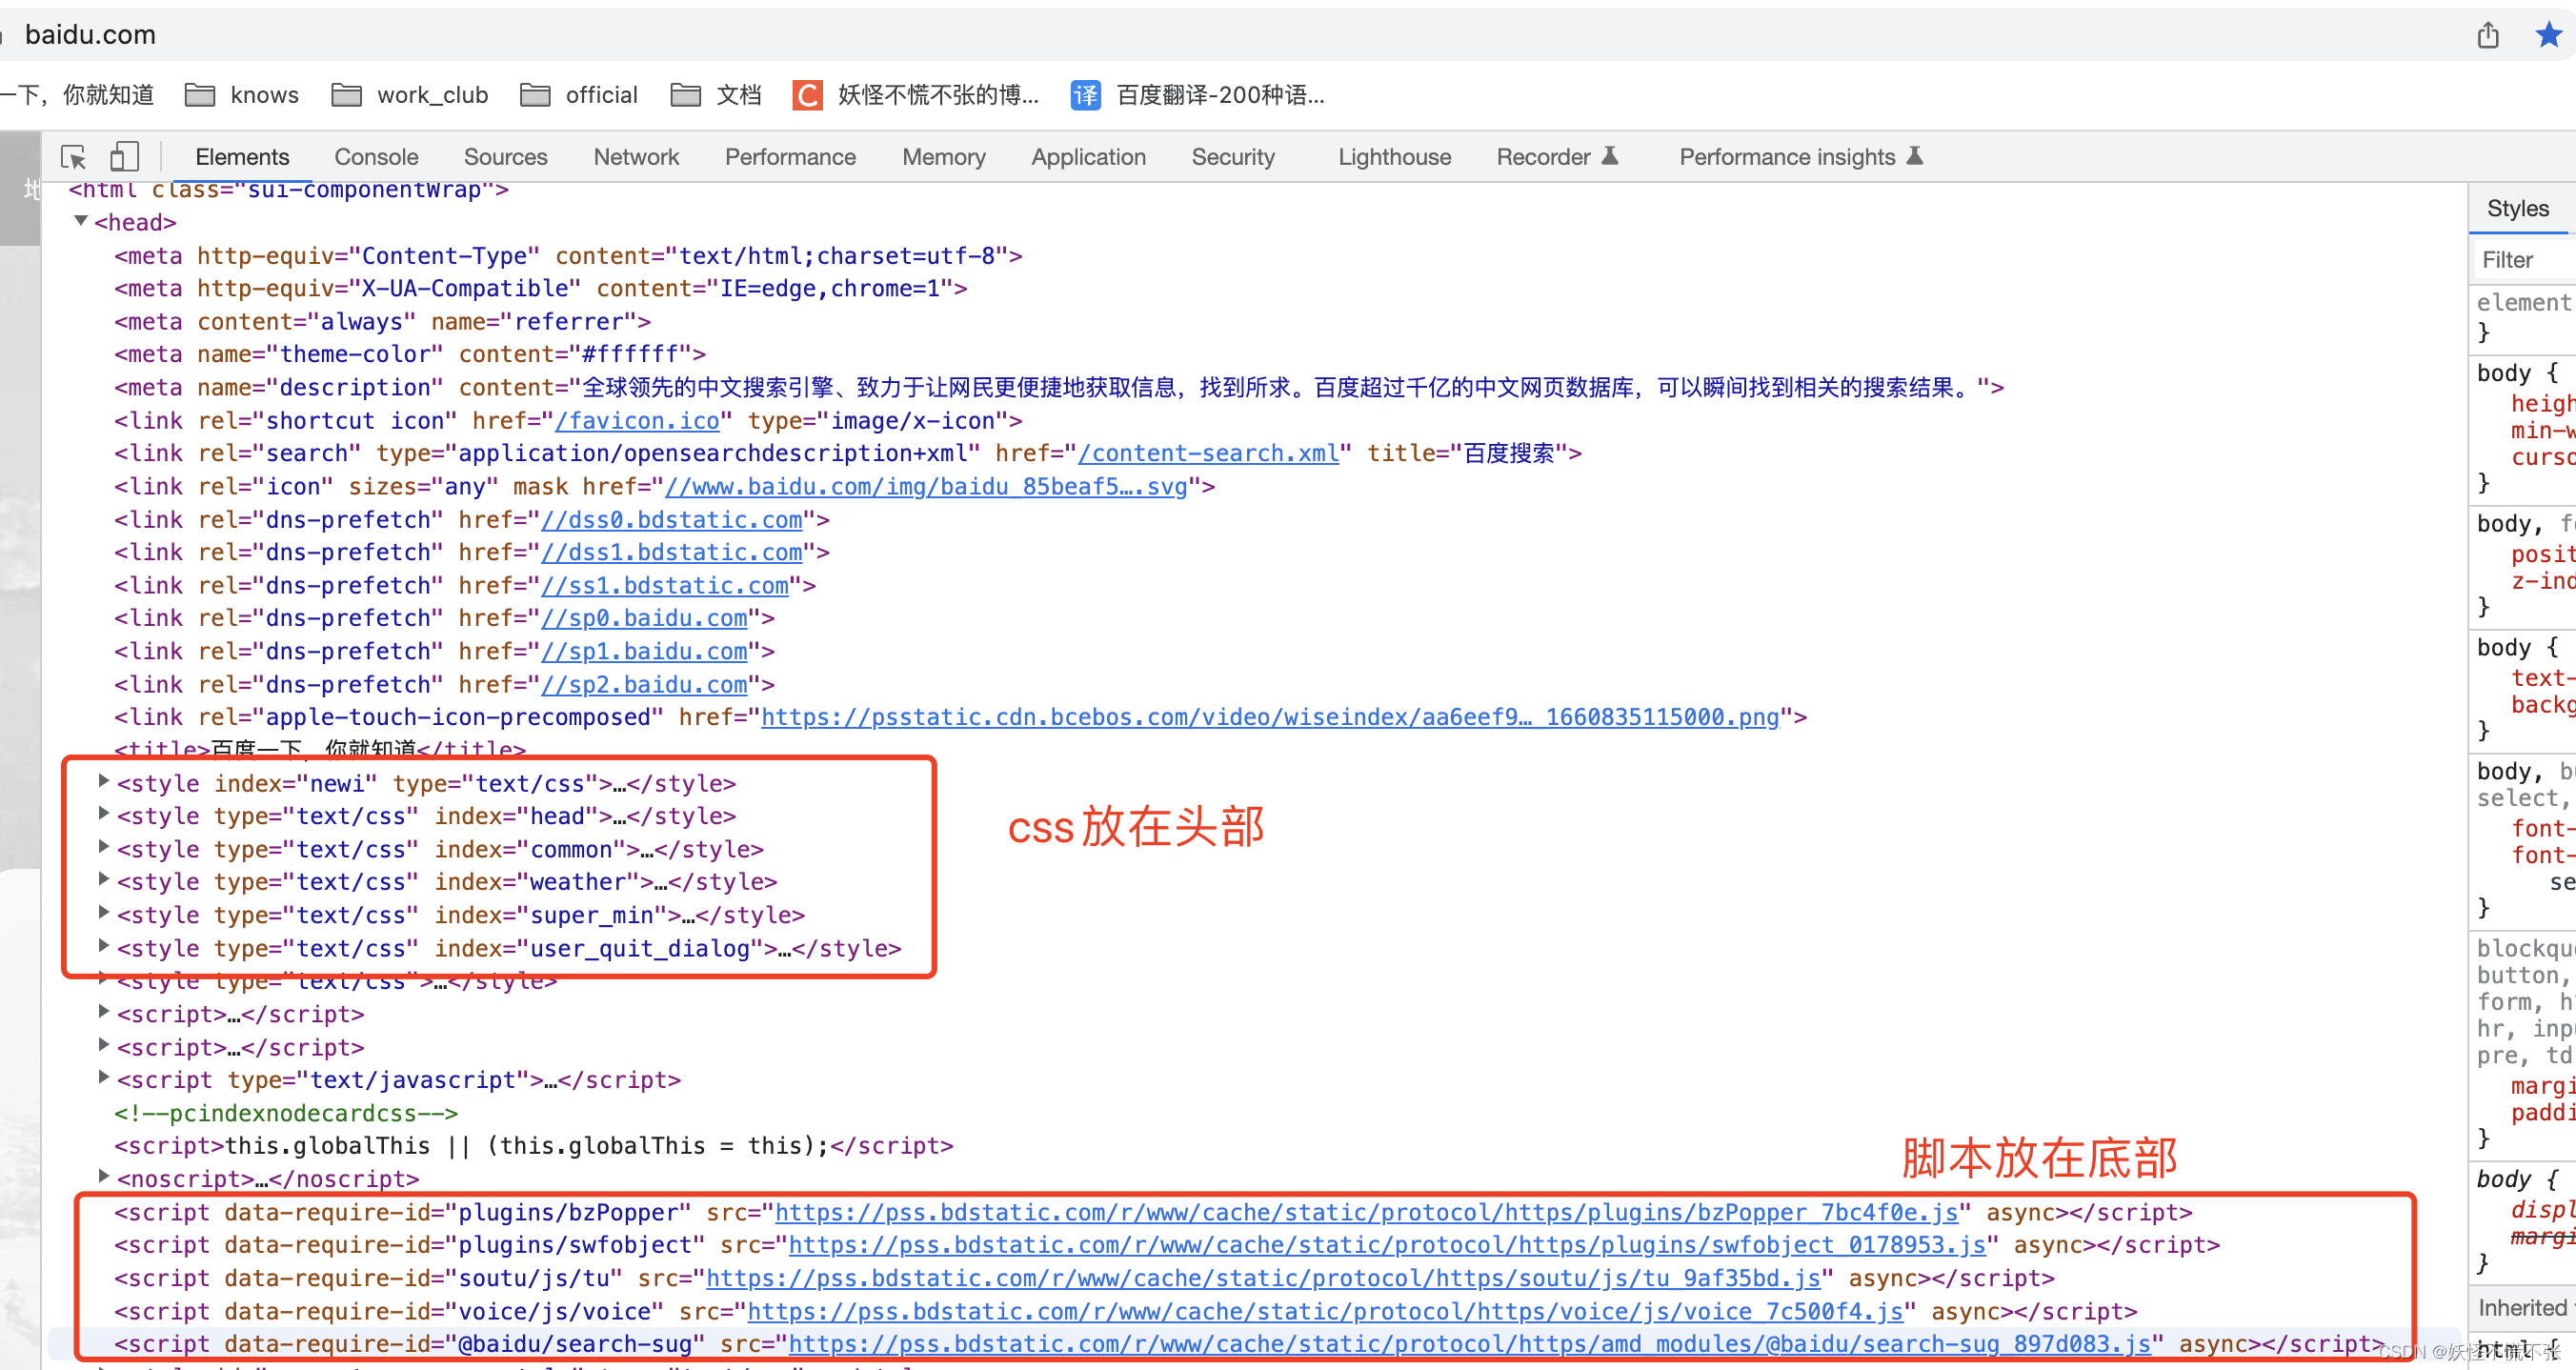The height and width of the screenshot is (1370, 2576).
Task: Select the meta name="description" line
Action: [x=1058, y=387]
